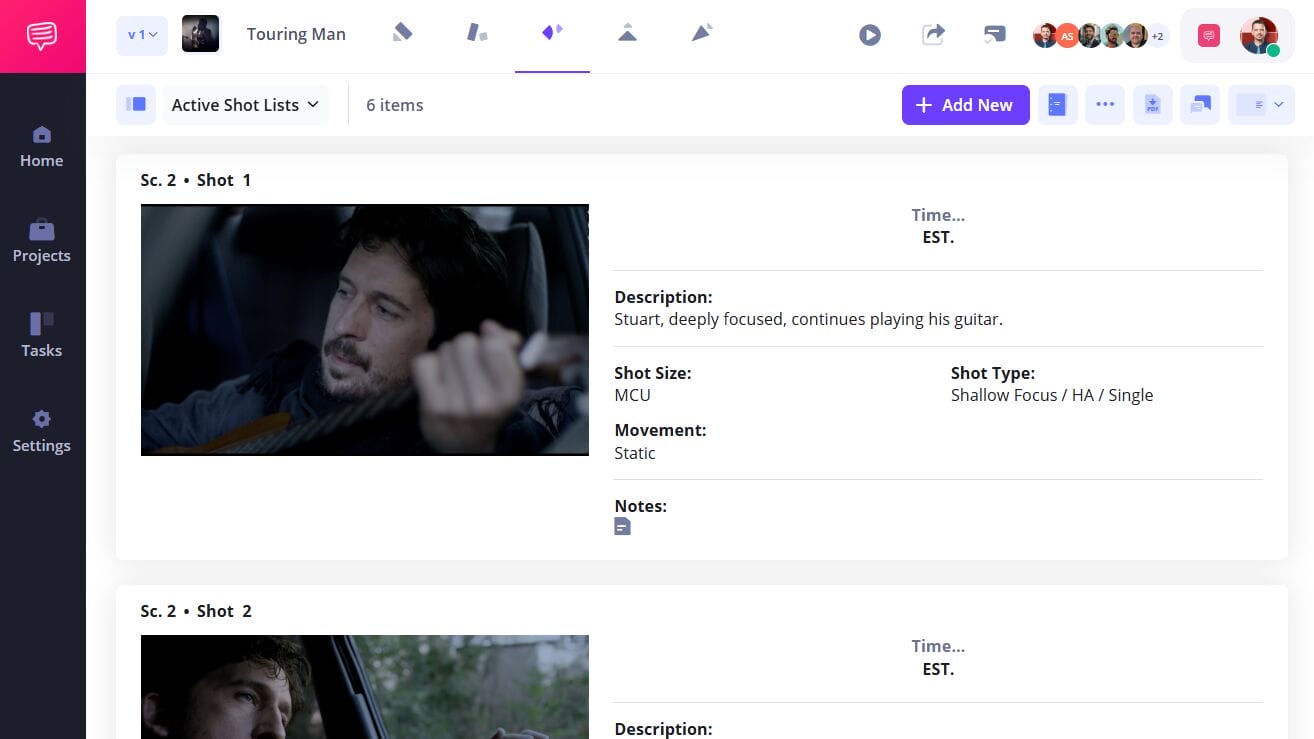1314x739 pixels.
Task: Click the Shot 1 guitar image thumbnail
Action: (x=365, y=330)
